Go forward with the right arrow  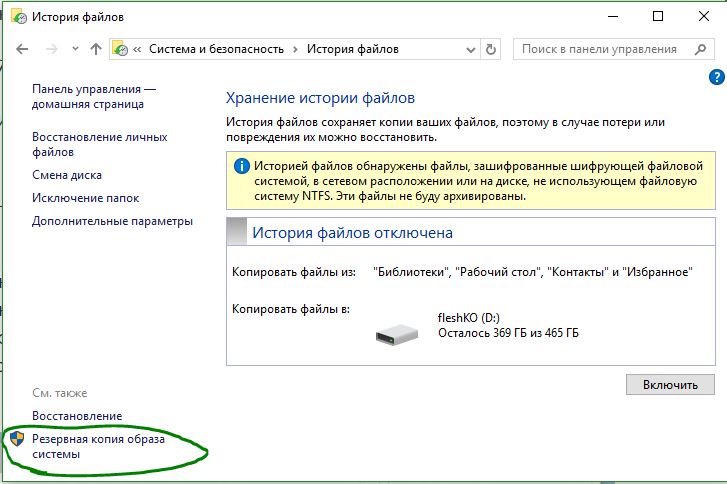[51, 49]
